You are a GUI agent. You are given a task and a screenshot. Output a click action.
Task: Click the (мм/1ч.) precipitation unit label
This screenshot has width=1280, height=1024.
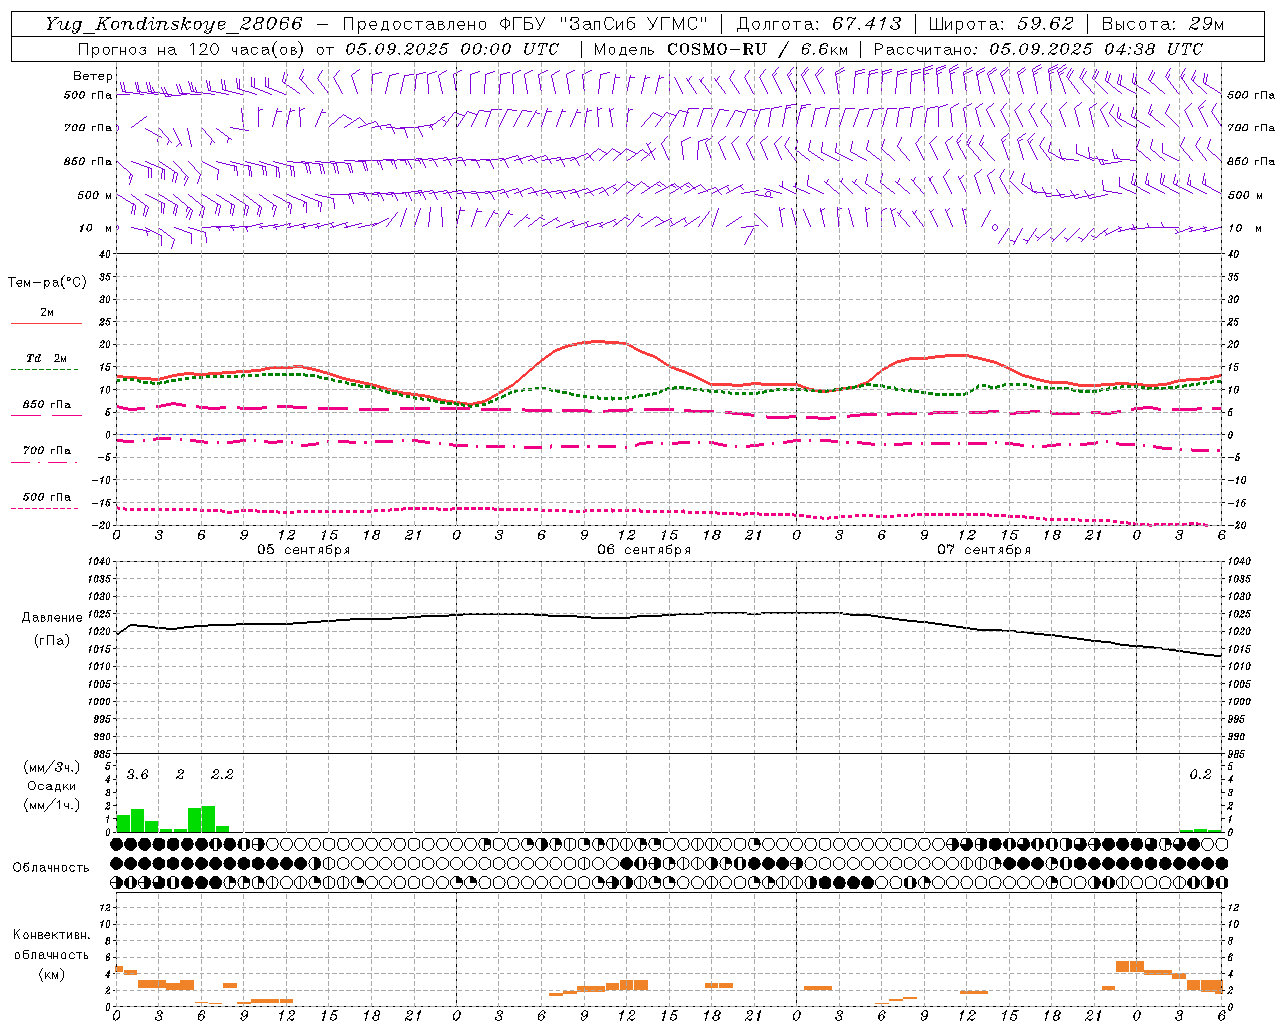click(52, 805)
